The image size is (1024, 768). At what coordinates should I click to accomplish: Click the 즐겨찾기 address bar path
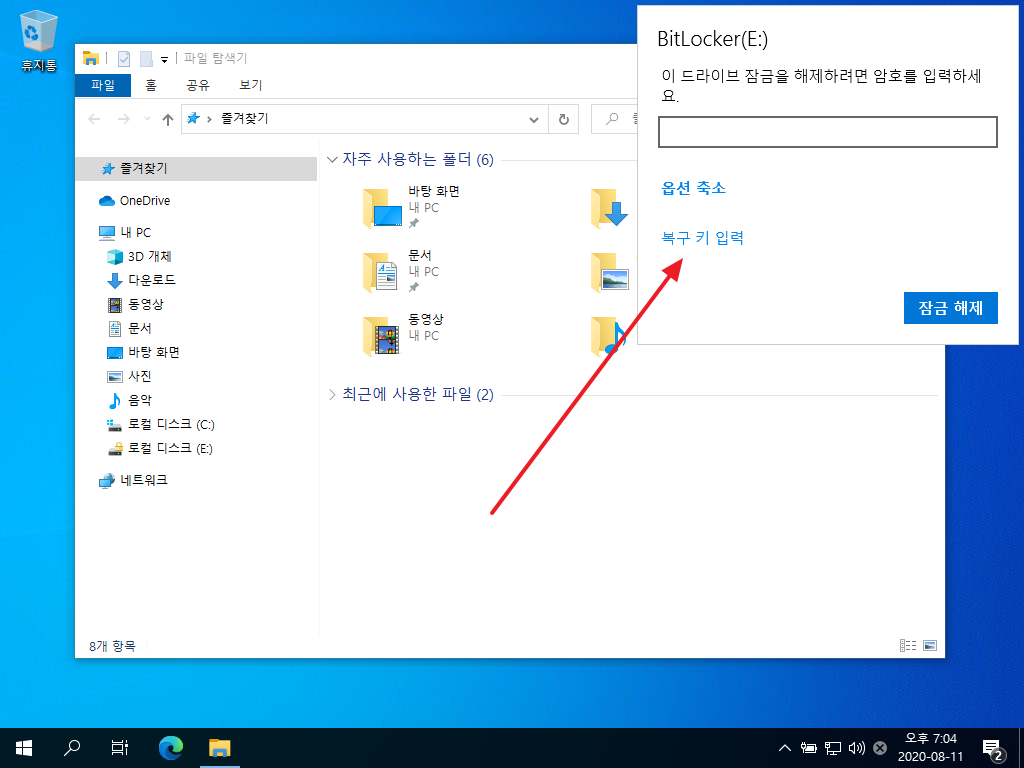pyautogui.click(x=244, y=118)
